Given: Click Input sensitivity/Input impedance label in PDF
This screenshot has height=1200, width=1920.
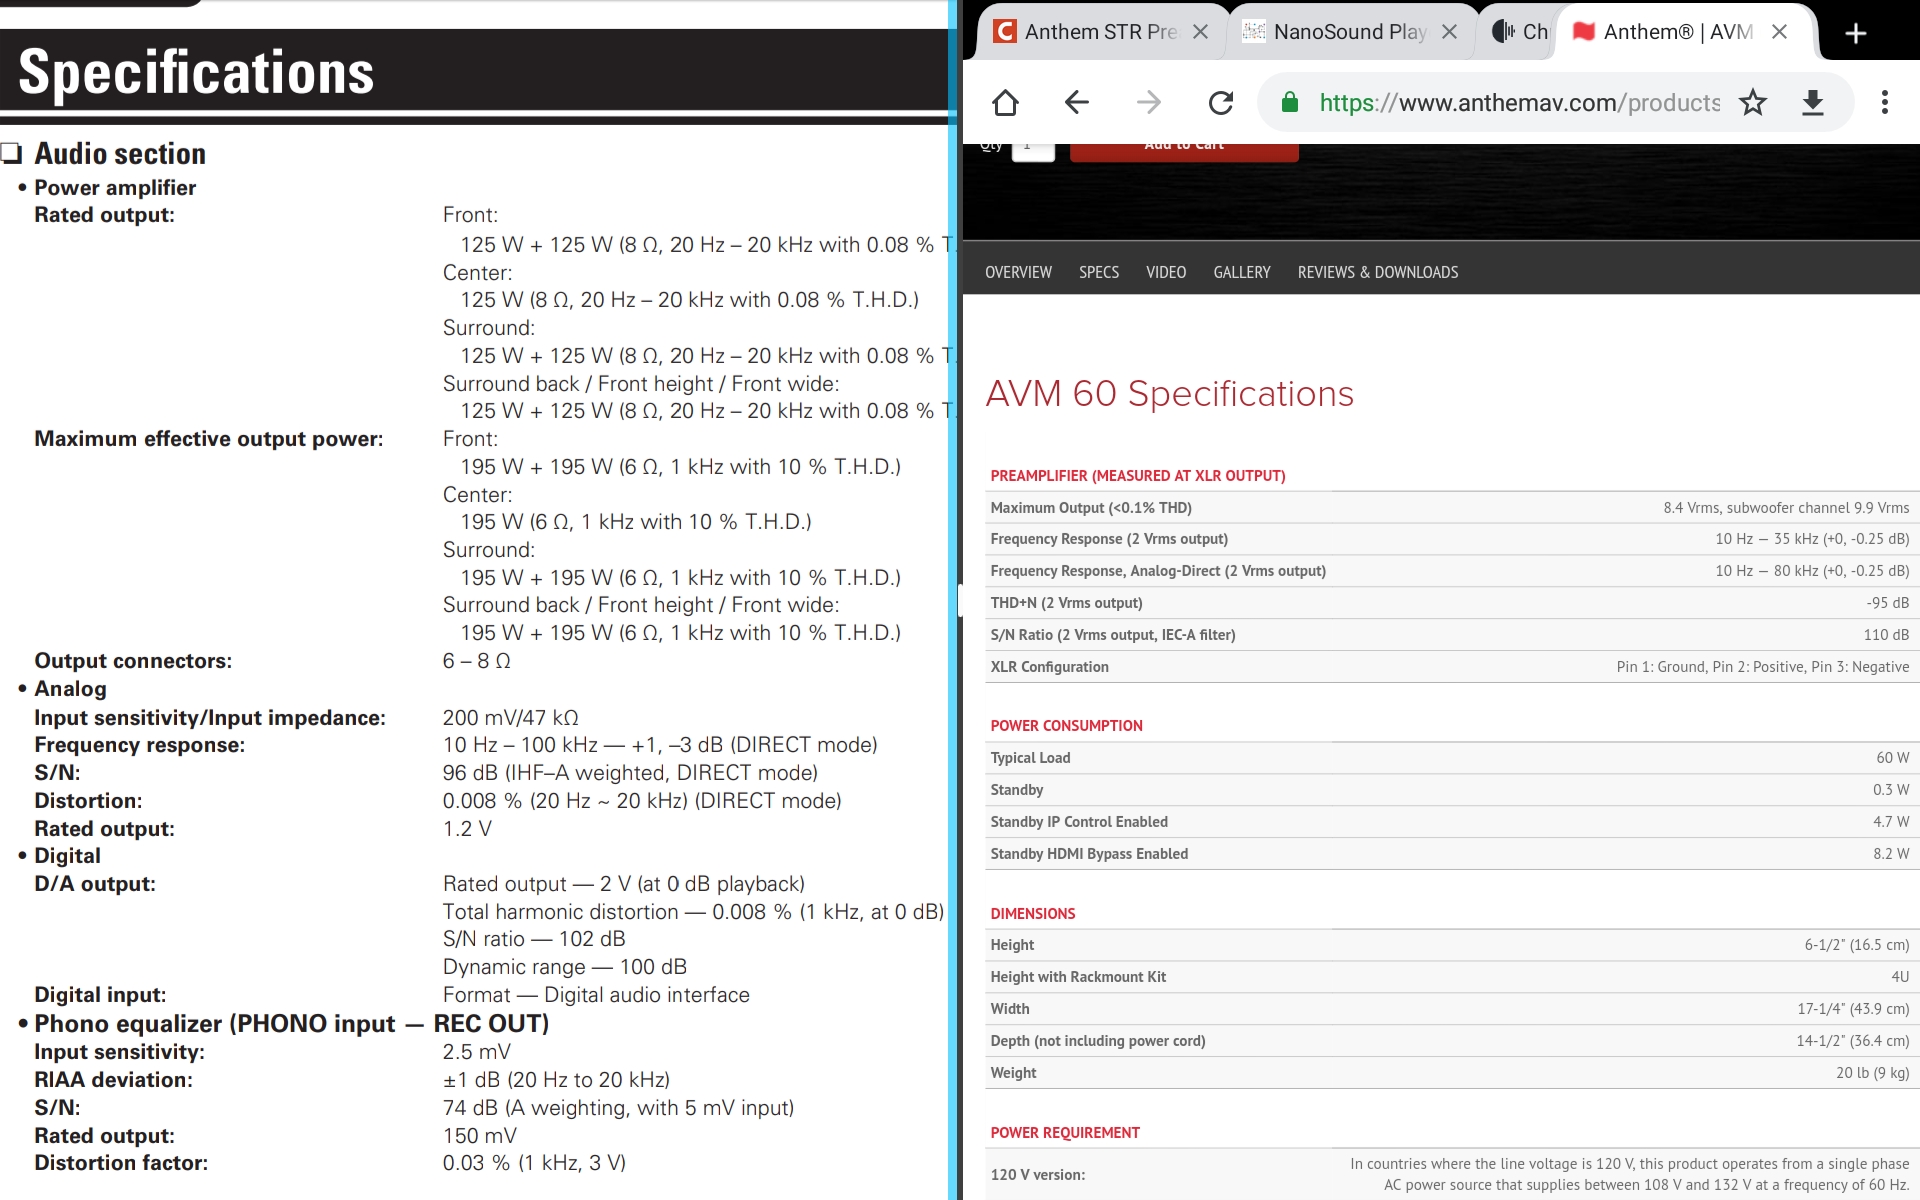Looking at the screenshot, I should pos(210,718).
